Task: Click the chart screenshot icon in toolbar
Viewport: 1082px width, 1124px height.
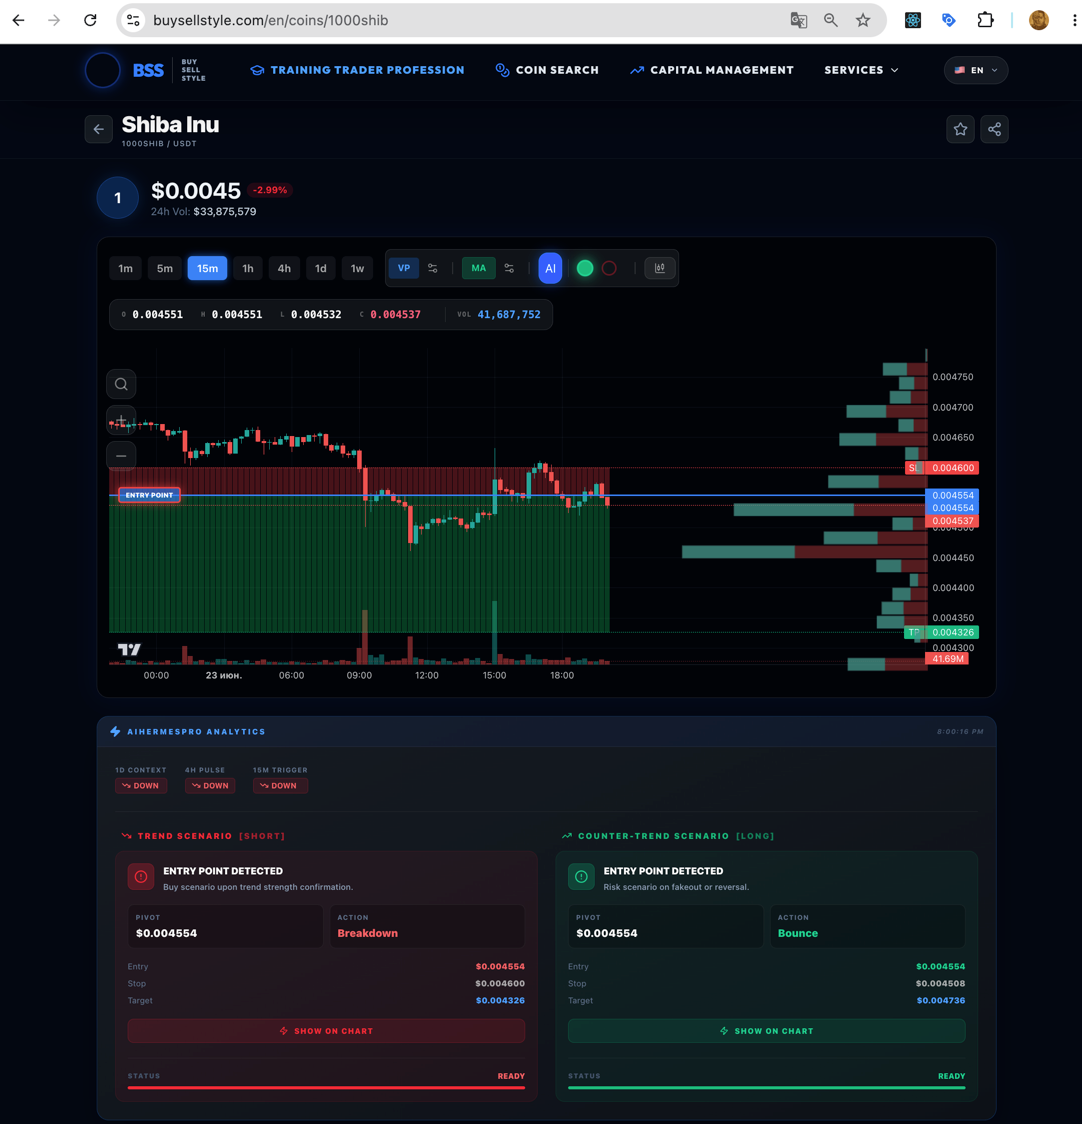Action: click(x=660, y=268)
